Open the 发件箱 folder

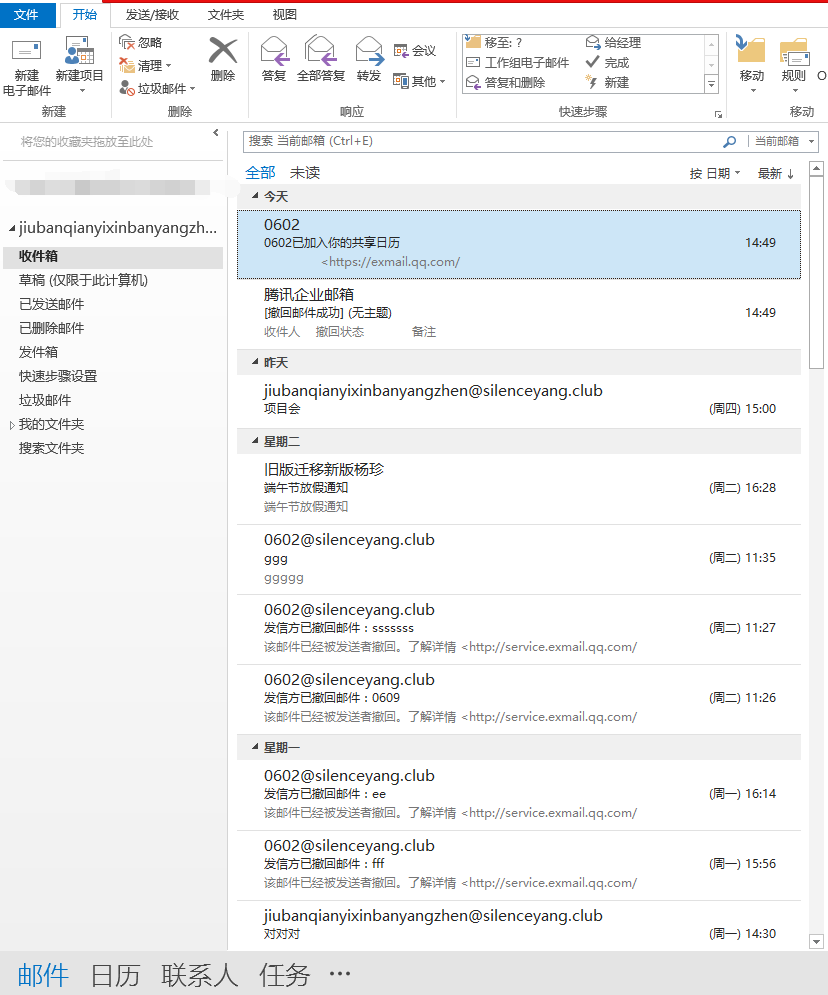click(x=38, y=352)
